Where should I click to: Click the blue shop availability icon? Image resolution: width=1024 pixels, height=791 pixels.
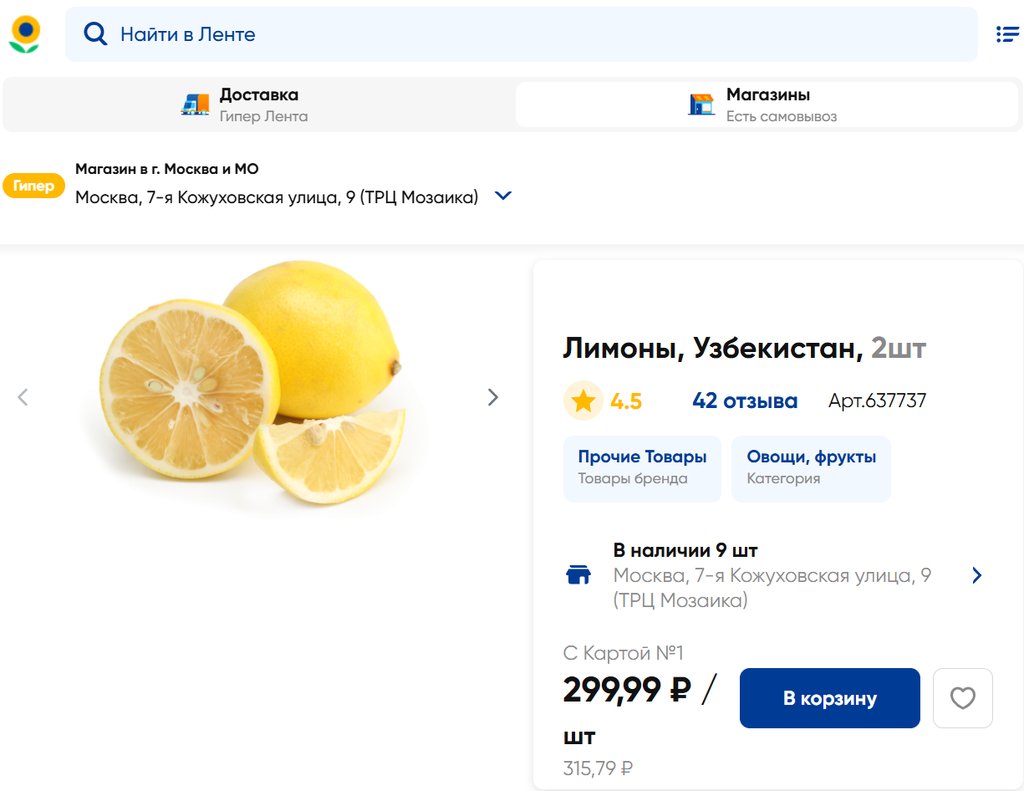(x=579, y=575)
